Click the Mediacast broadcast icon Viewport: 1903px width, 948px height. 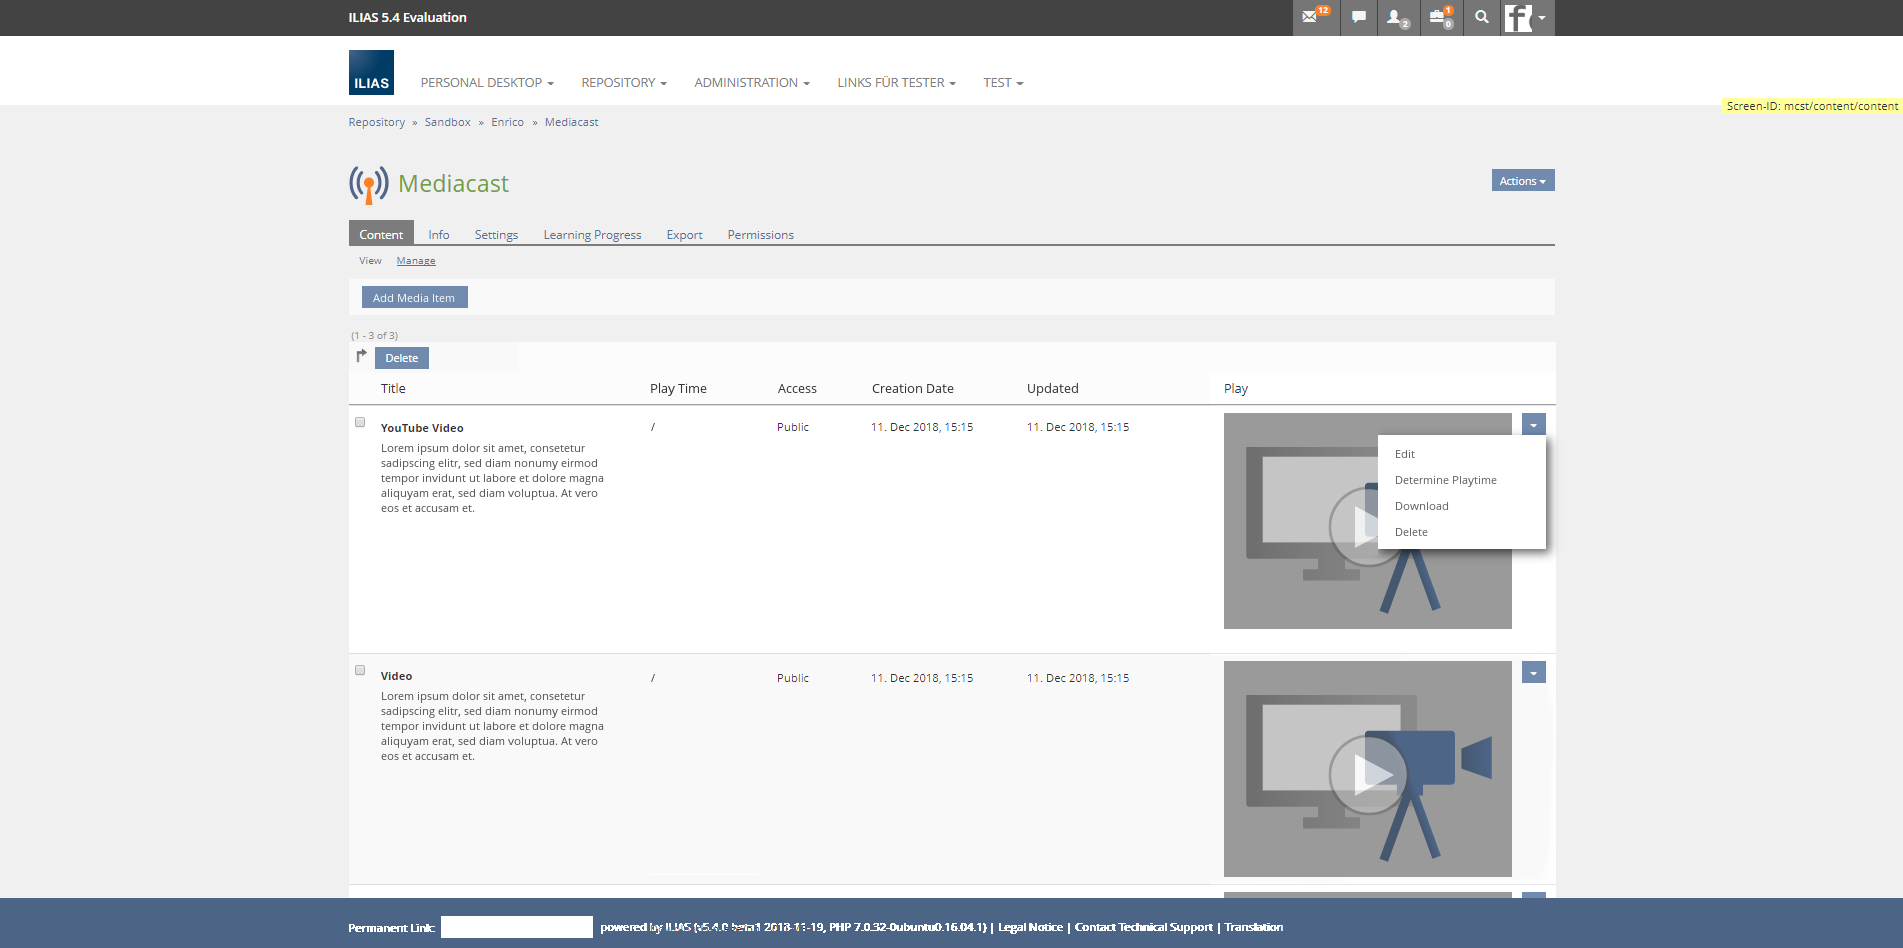pyautogui.click(x=368, y=184)
